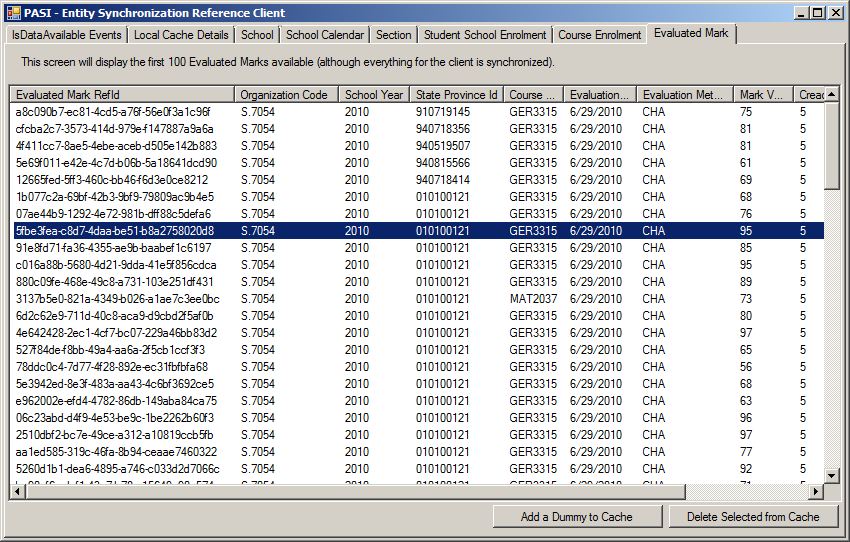This screenshot has width=850, height=542.
Task: Select the Course Enrolment tab
Action: [x=599, y=35]
